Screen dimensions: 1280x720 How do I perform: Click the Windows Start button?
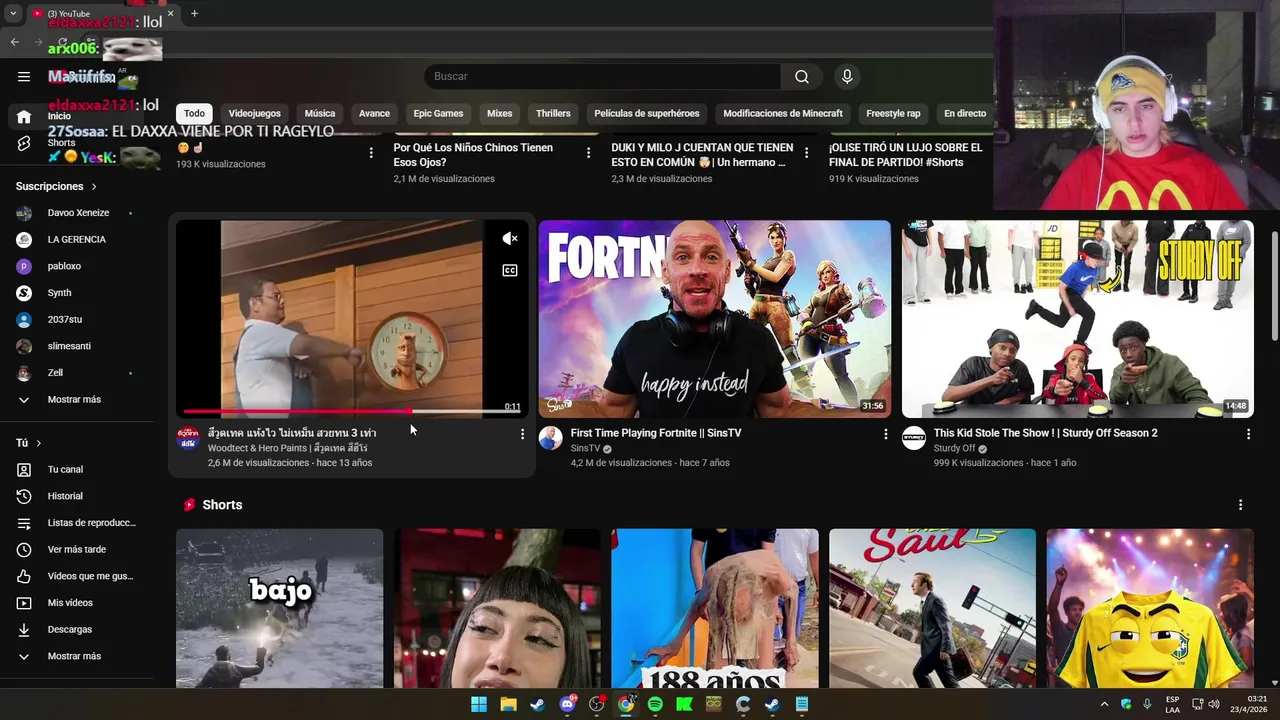pyautogui.click(x=479, y=704)
